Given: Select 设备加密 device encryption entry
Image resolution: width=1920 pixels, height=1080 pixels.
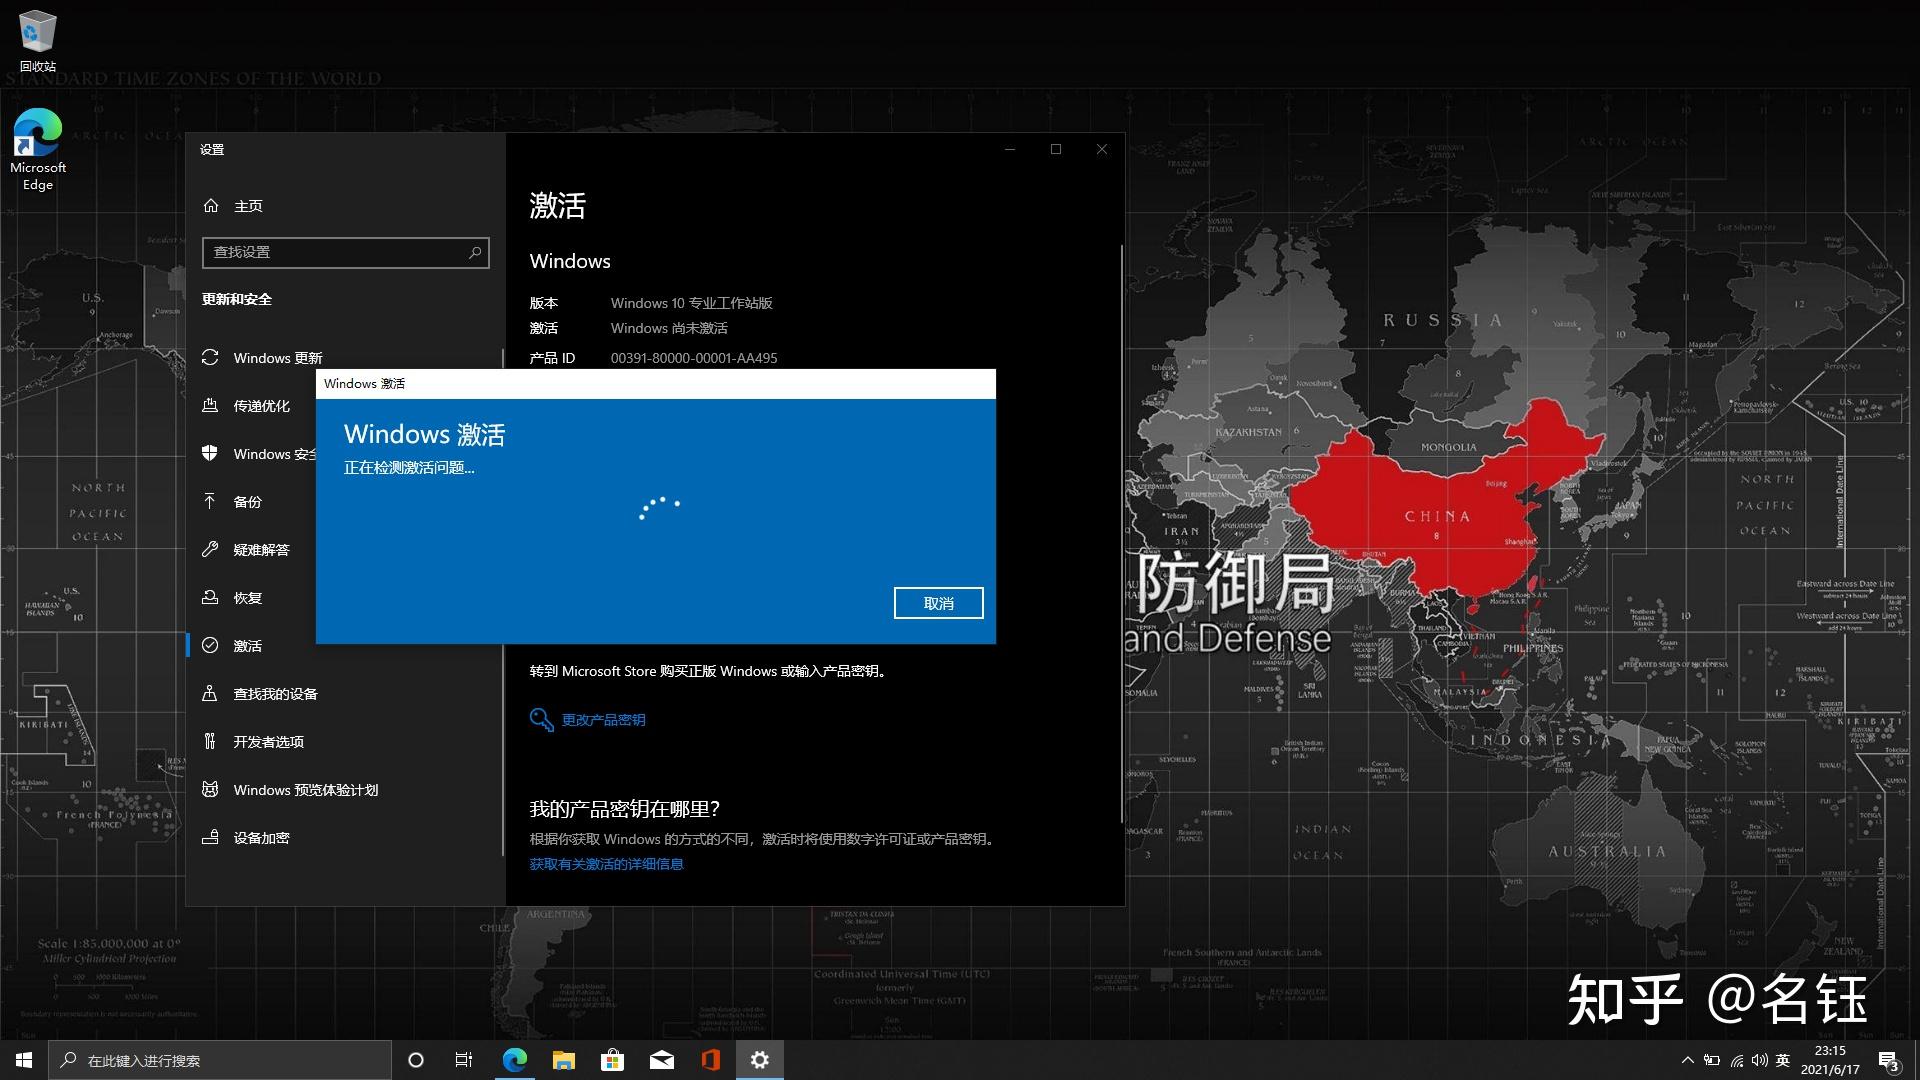Looking at the screenshot, I should [x=261, y=838].
